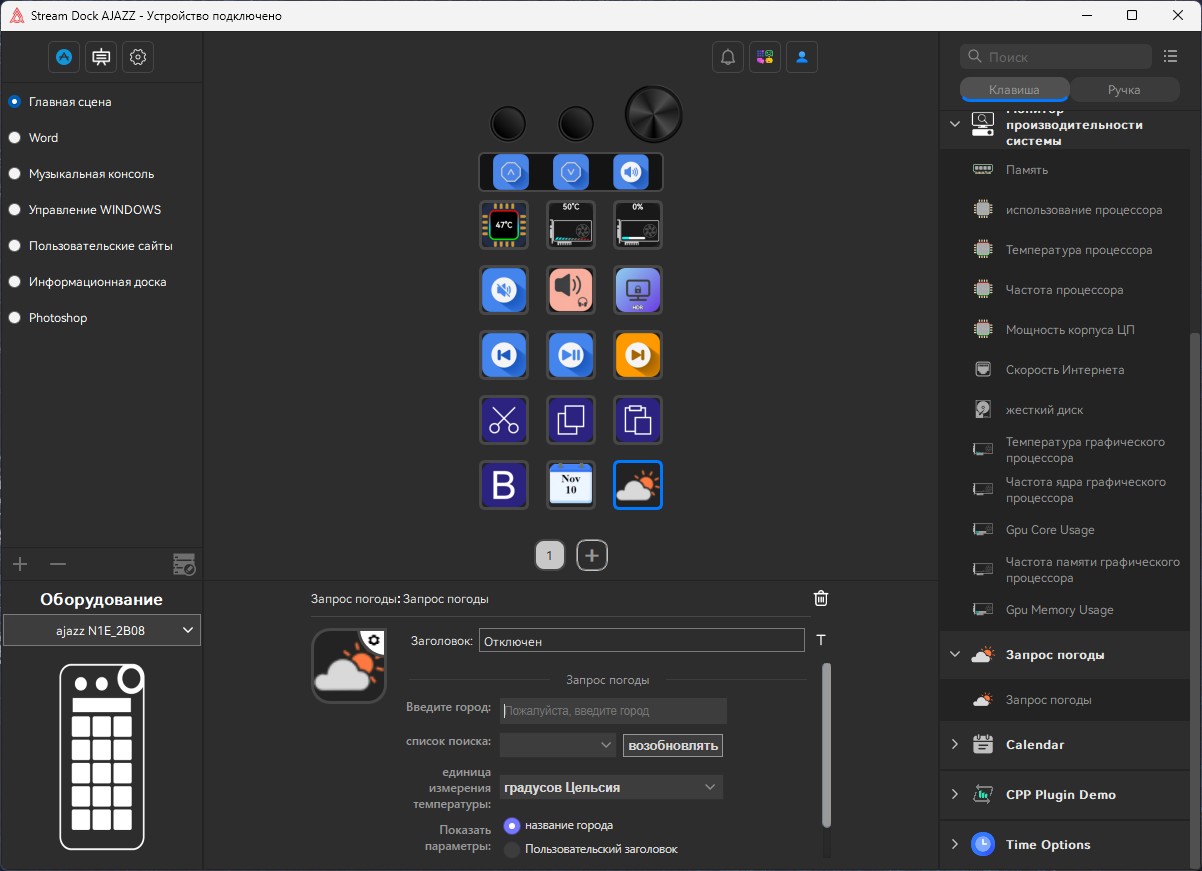Select the first small knob
This screenshot has width=1202, height=871.
tap(509, 124)
